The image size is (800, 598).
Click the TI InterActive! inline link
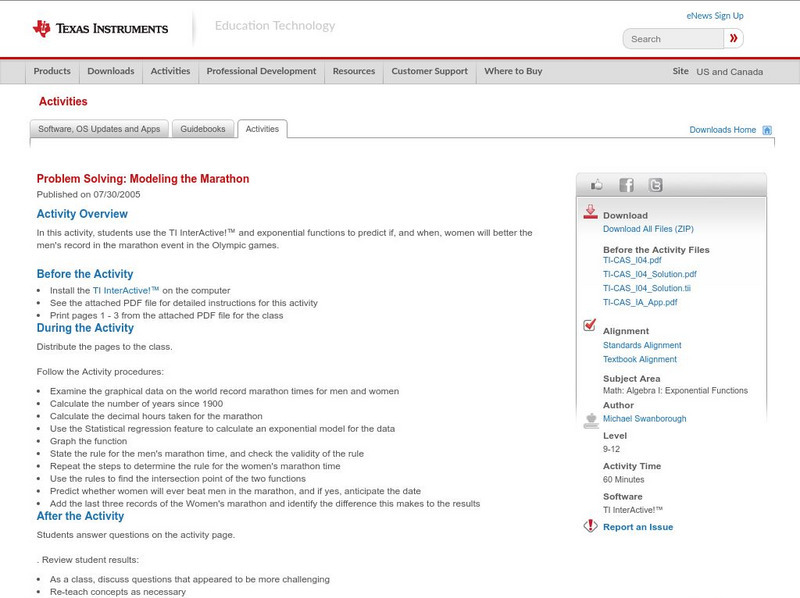pos(126,290)
